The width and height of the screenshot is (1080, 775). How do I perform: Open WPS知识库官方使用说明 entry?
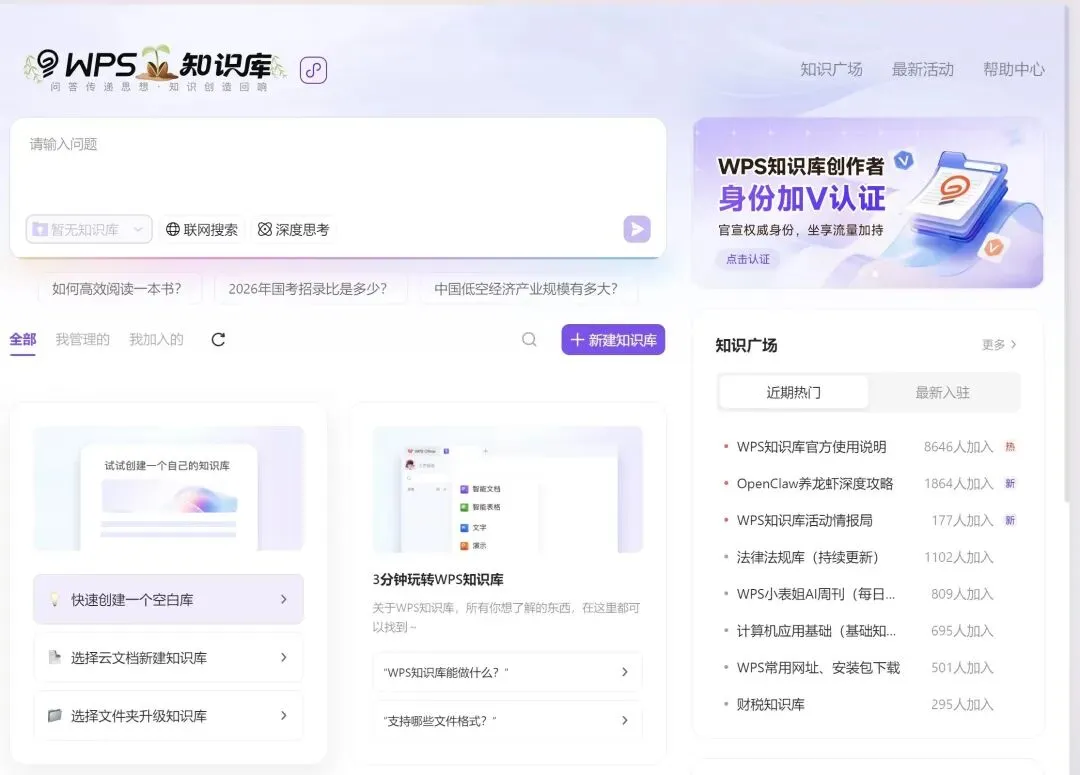[811, 446]
